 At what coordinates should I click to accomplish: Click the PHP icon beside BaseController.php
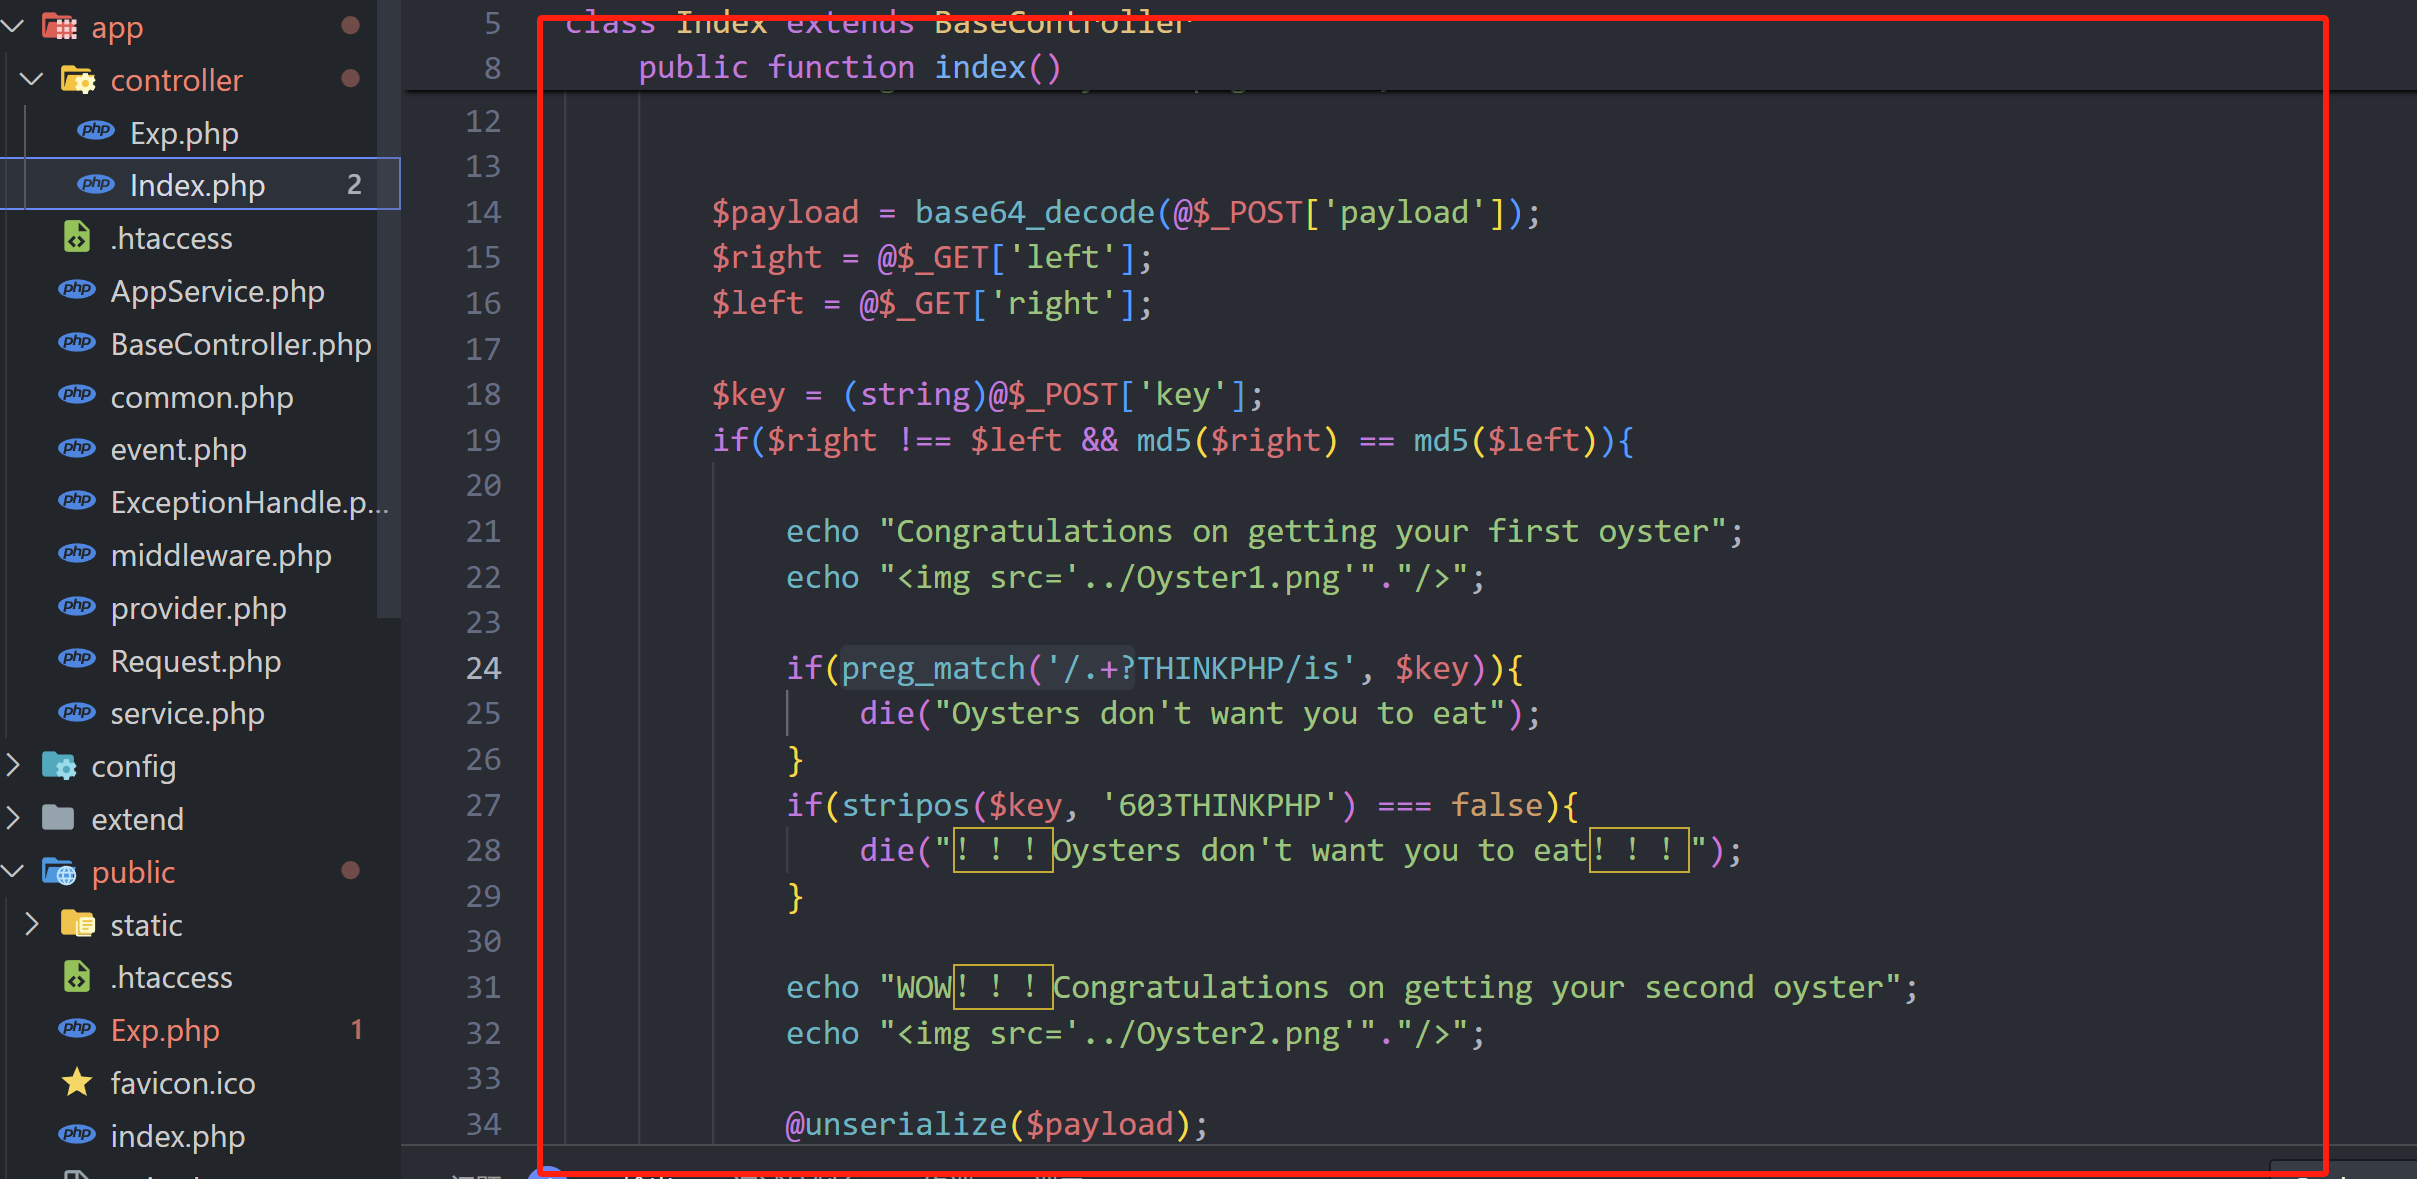point(77,343)
